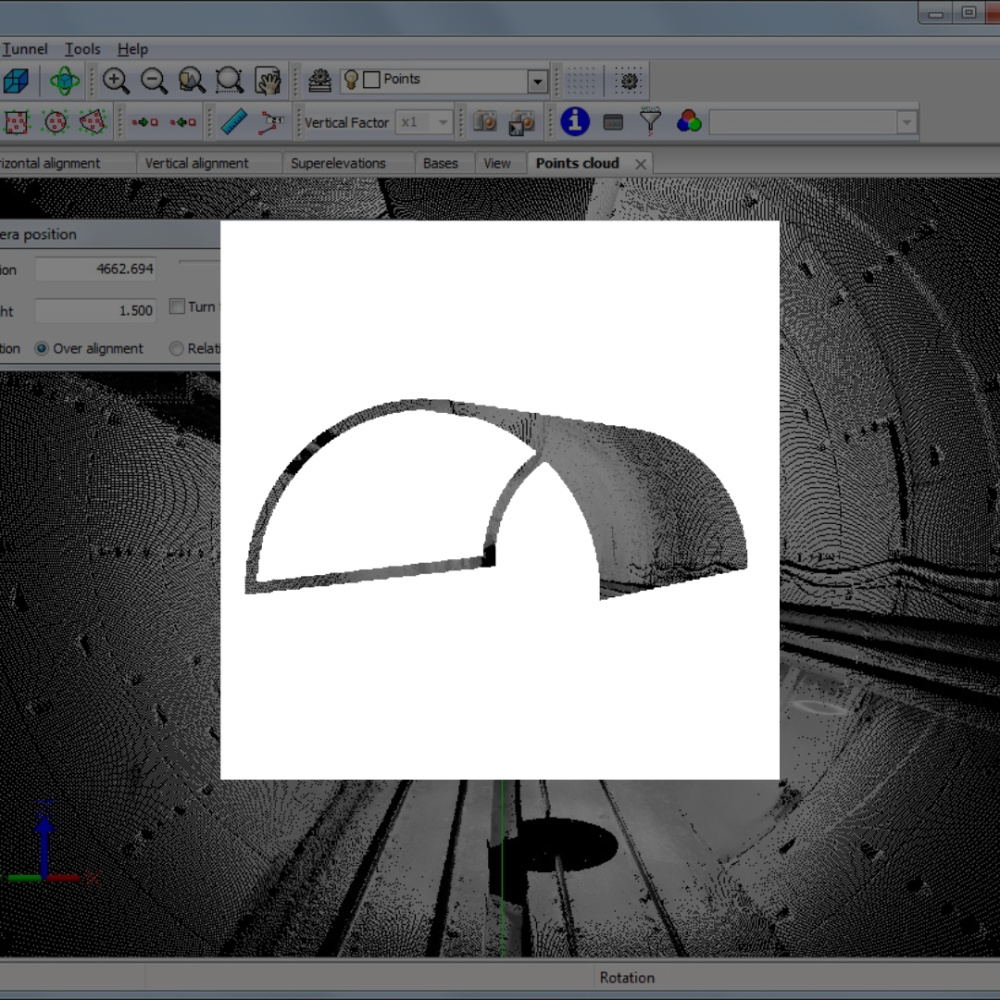
Task: Switch to the 3D cube view
Action: coord(16,81)
